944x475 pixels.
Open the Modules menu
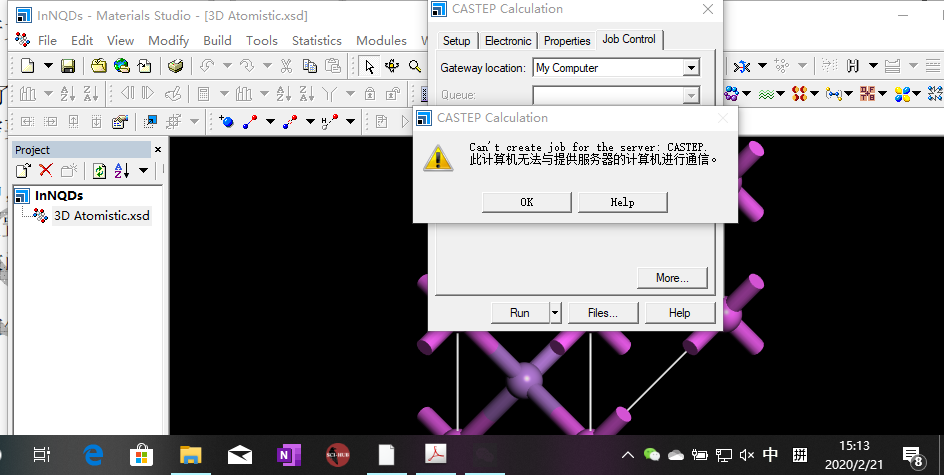coord(381,41)
